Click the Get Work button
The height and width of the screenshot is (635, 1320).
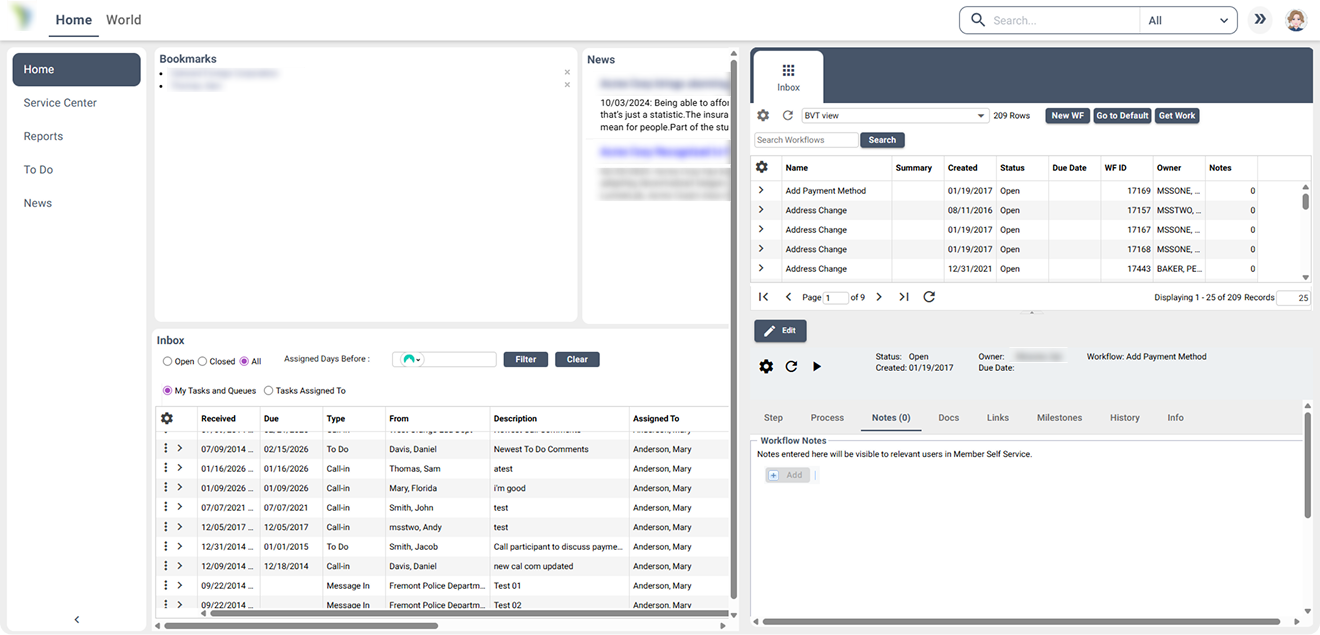[x=1177, y=116]
